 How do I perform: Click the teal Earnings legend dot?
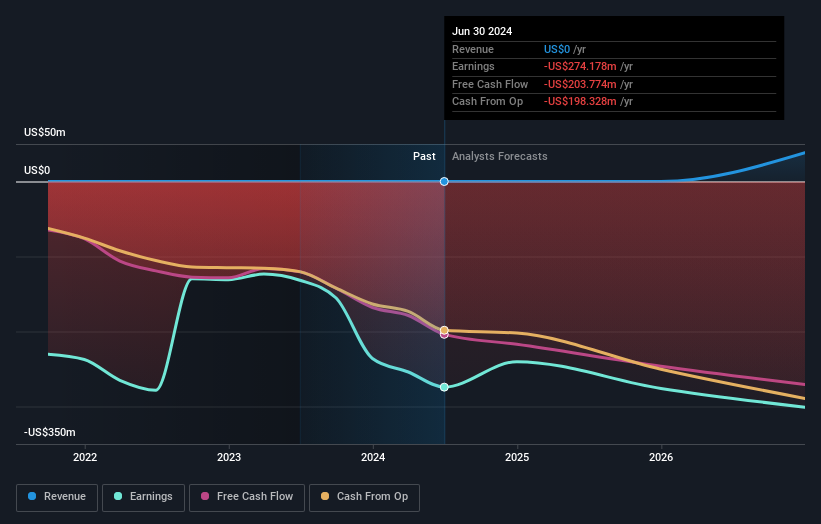click(118, 496)
